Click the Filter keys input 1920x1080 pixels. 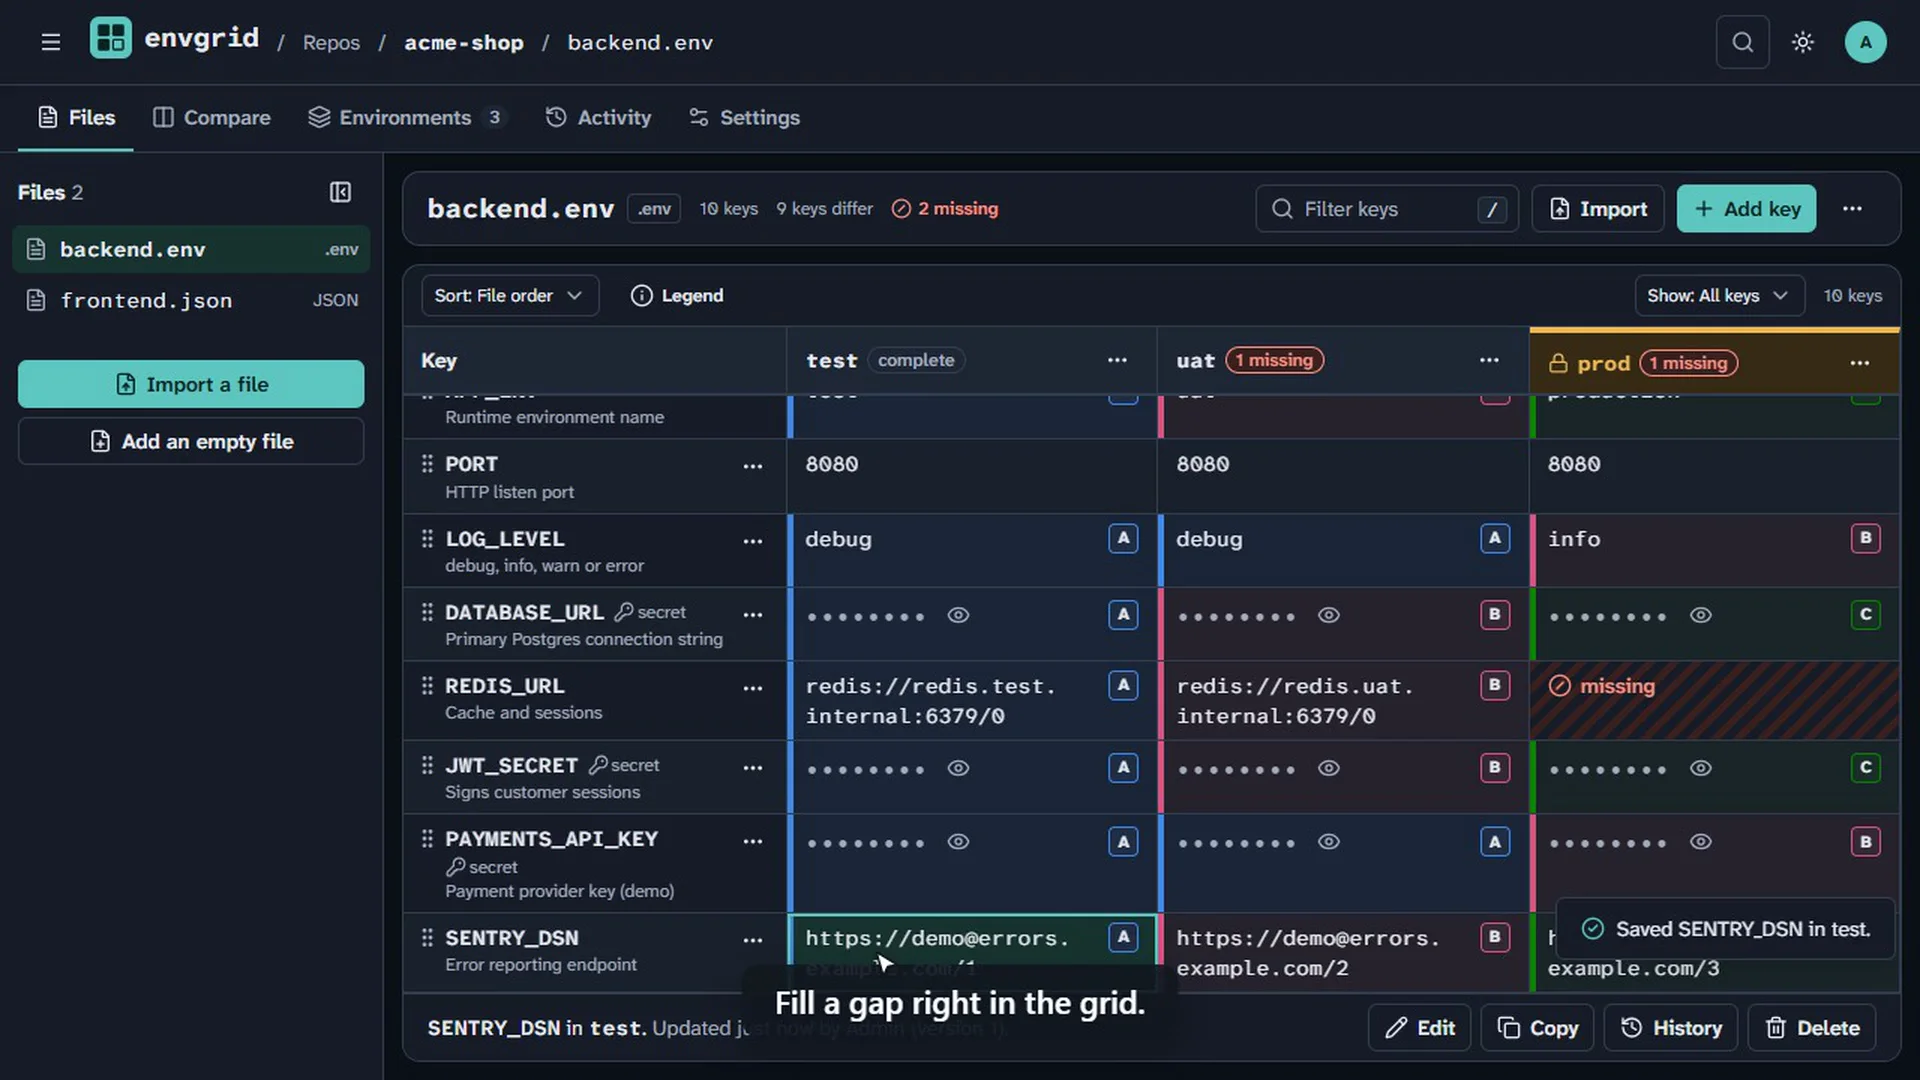tap(1386, 209)
